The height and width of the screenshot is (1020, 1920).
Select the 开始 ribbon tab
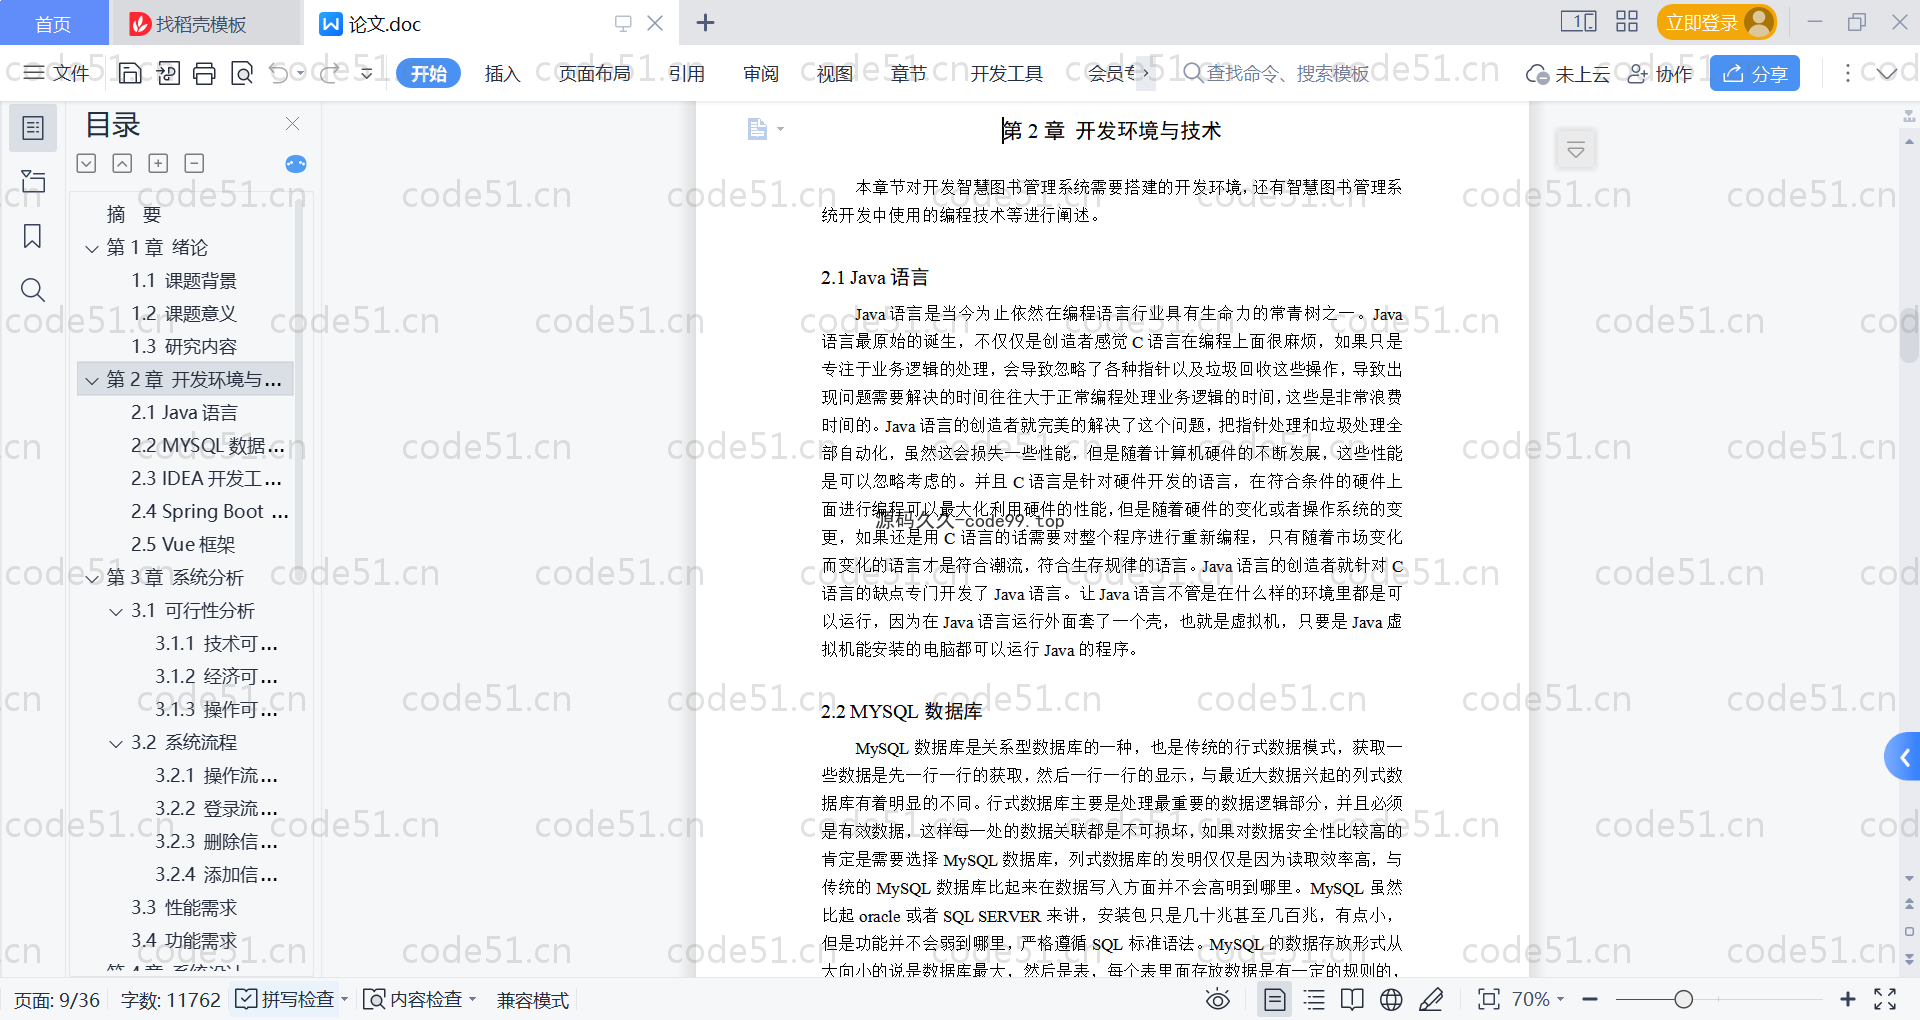(x=428, y=73)
